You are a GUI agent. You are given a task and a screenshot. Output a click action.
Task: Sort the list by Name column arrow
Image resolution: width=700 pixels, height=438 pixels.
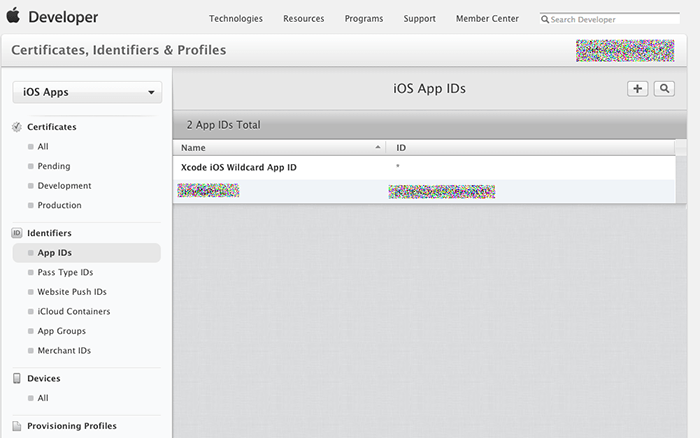tap(378, 147)
